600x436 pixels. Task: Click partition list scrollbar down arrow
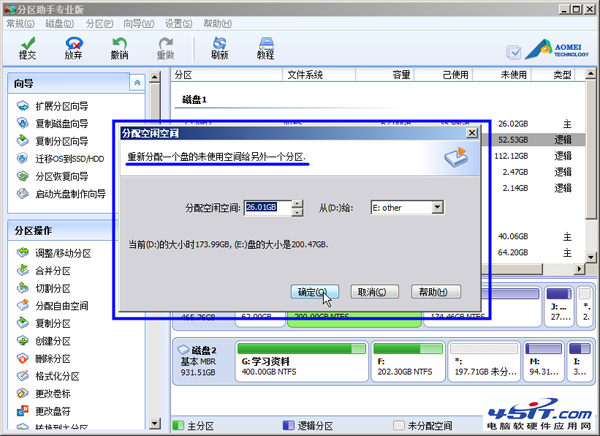pos(591,257)
